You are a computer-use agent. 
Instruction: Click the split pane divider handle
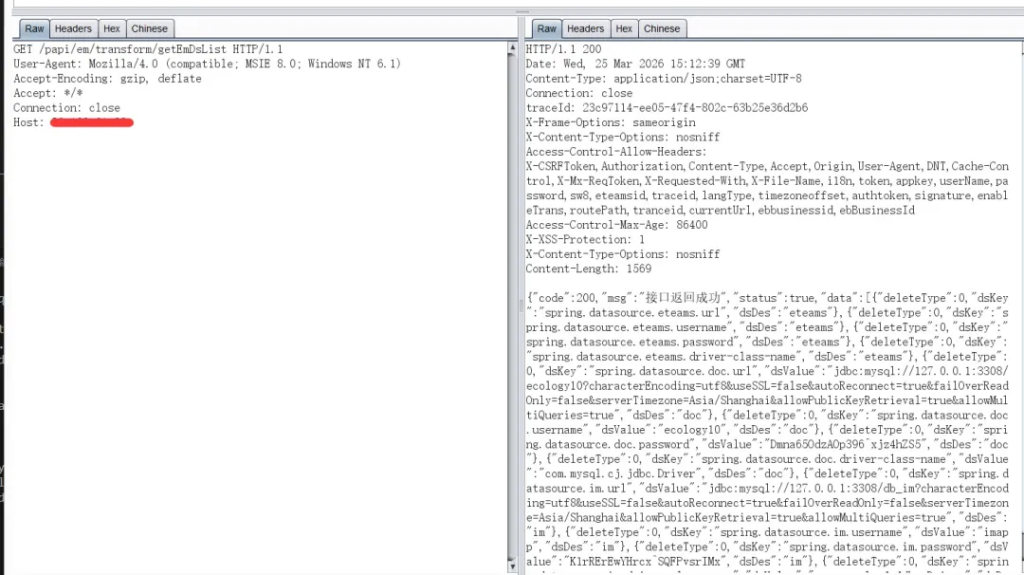click(521, 12)
